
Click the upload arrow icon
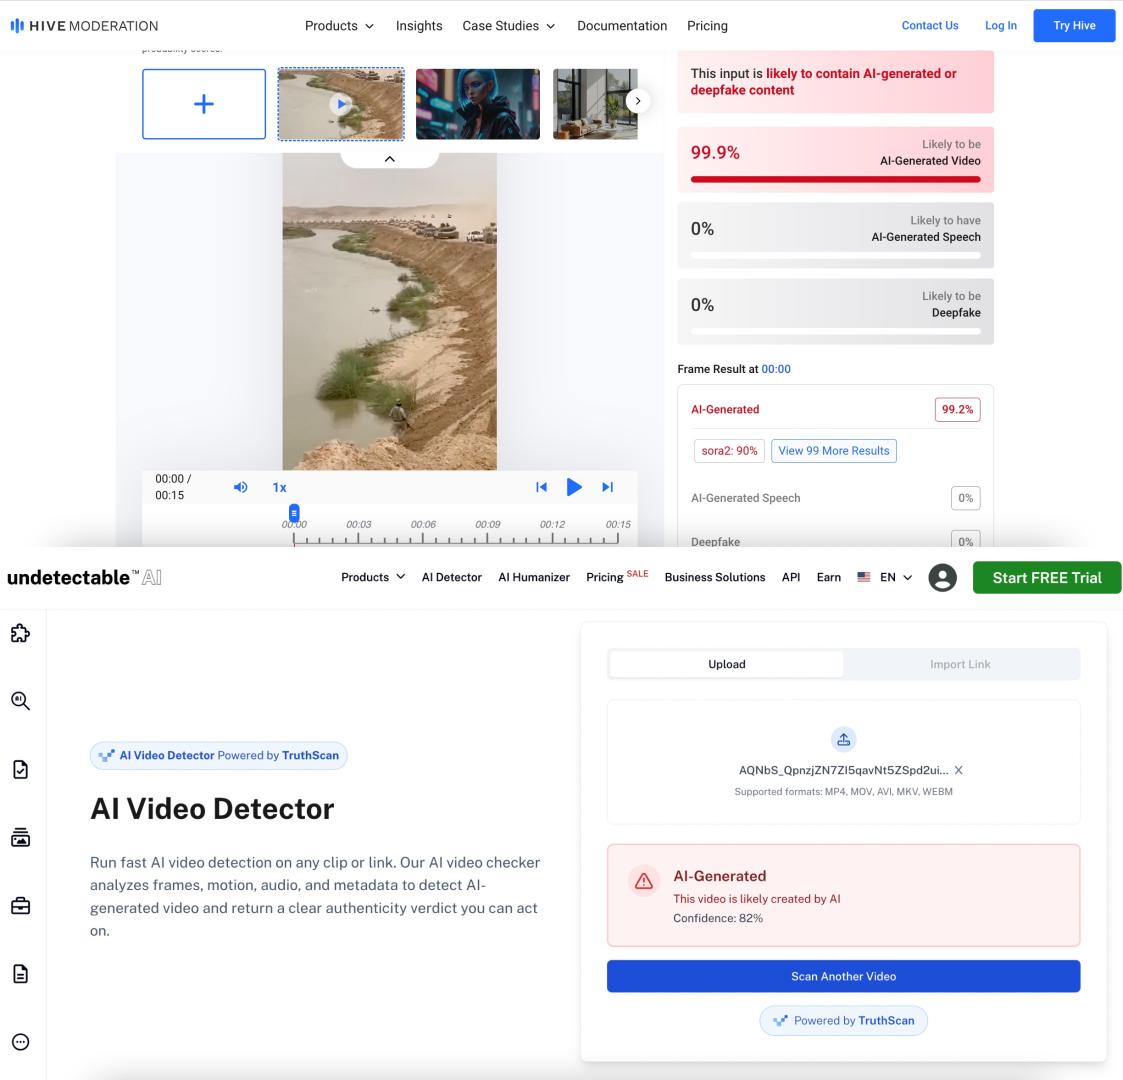click(x=844, y=740)
